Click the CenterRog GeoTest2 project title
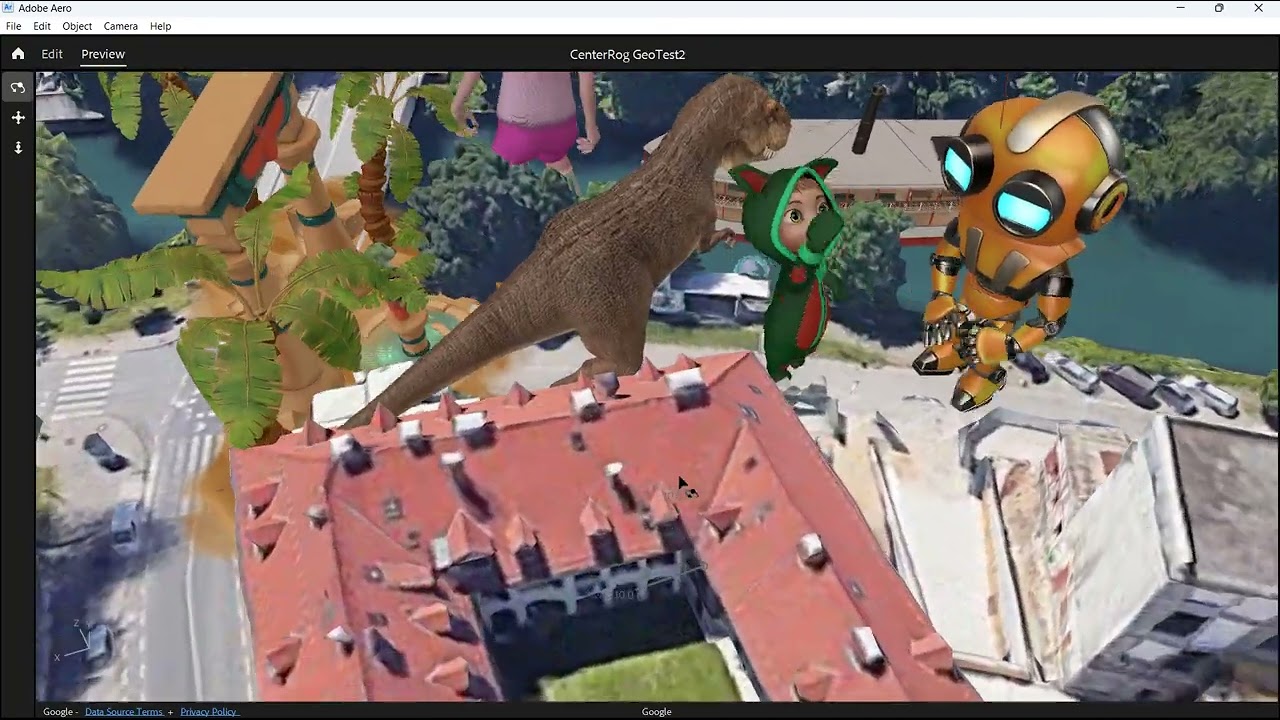This screenshot has width=1280, height=720. coord(628,55)
